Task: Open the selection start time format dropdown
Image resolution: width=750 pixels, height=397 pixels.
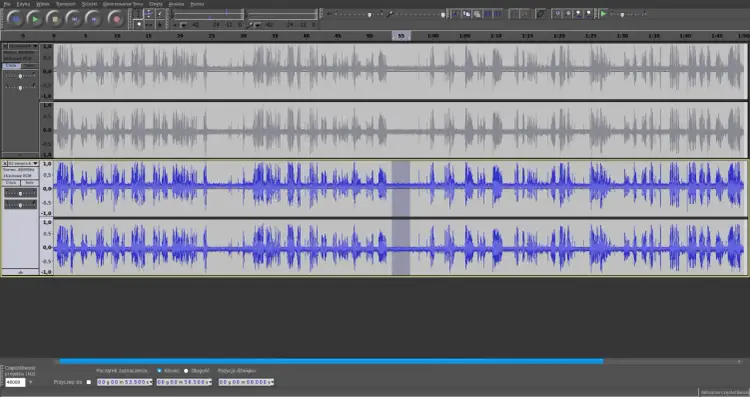Action: tap(151, 382)
